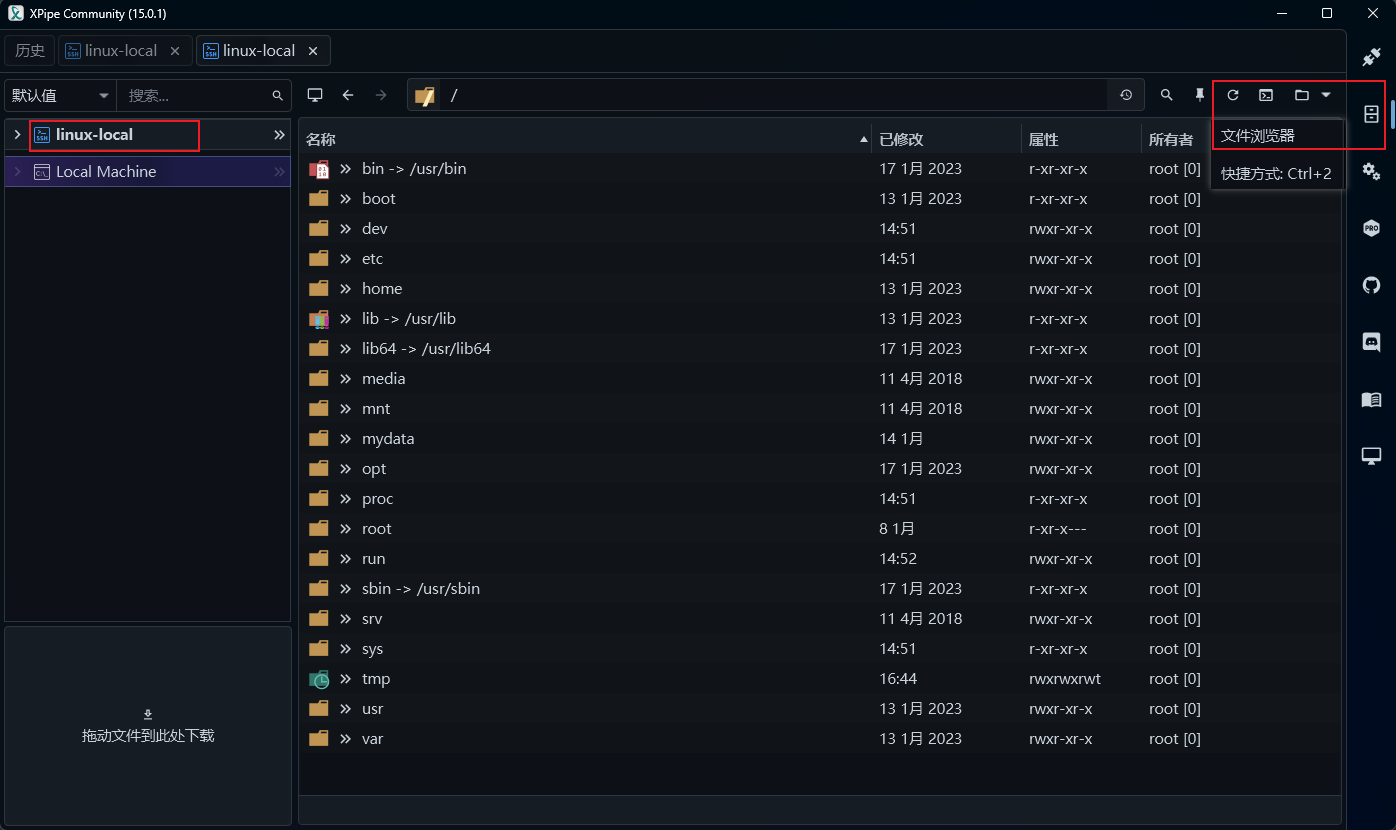The image size is (1396, 830).
Task: Click the pin icon in toolbar
Action: pyautogui.click(x=1200, y=95)
